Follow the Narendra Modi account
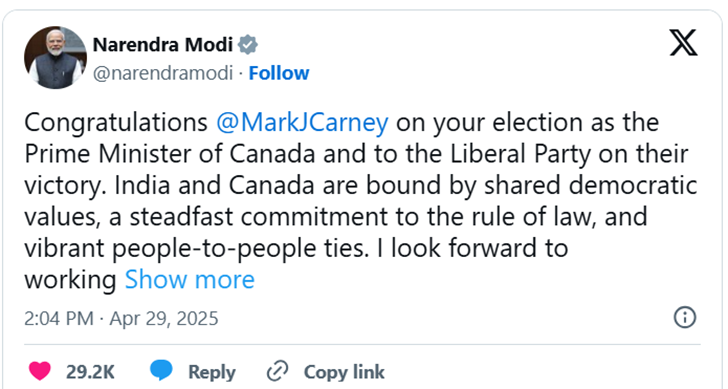The image size is (728, 389). point(279,73)
